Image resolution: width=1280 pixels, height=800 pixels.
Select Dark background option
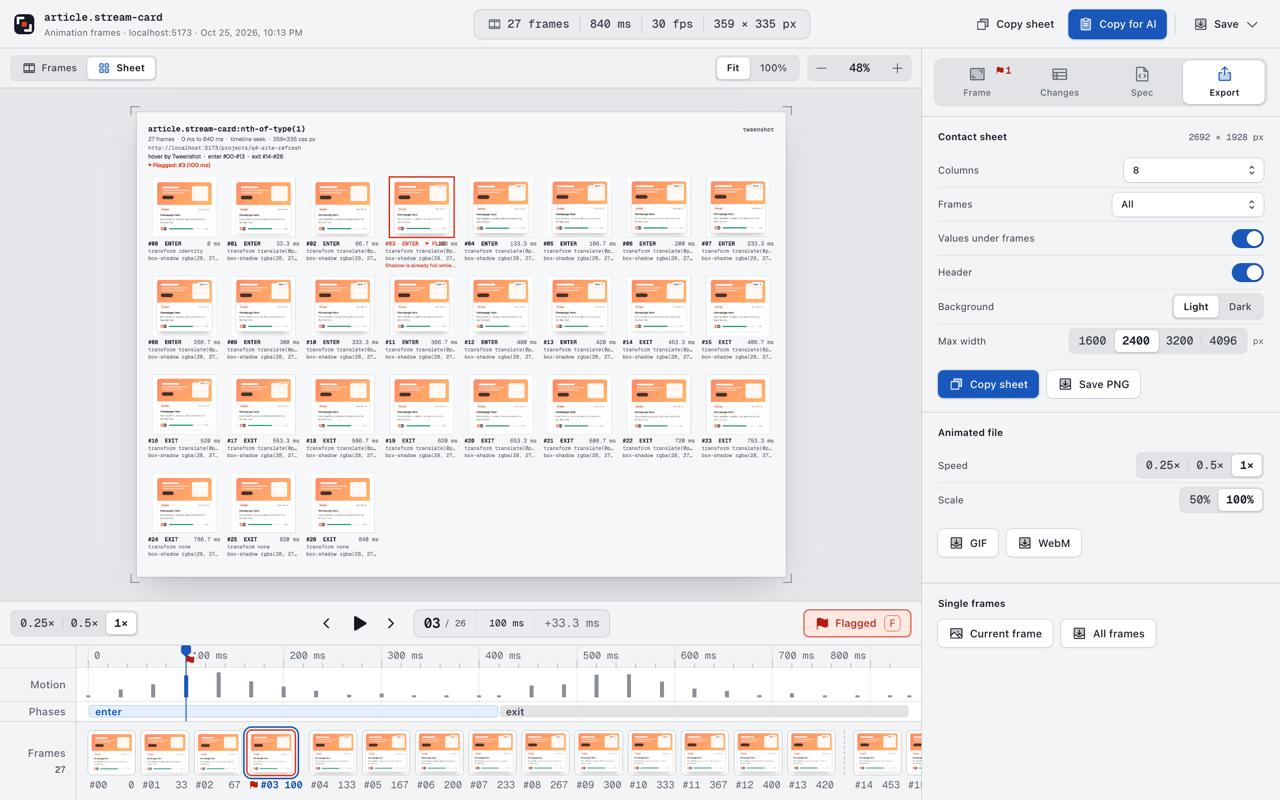click(x=1240, y=307)
